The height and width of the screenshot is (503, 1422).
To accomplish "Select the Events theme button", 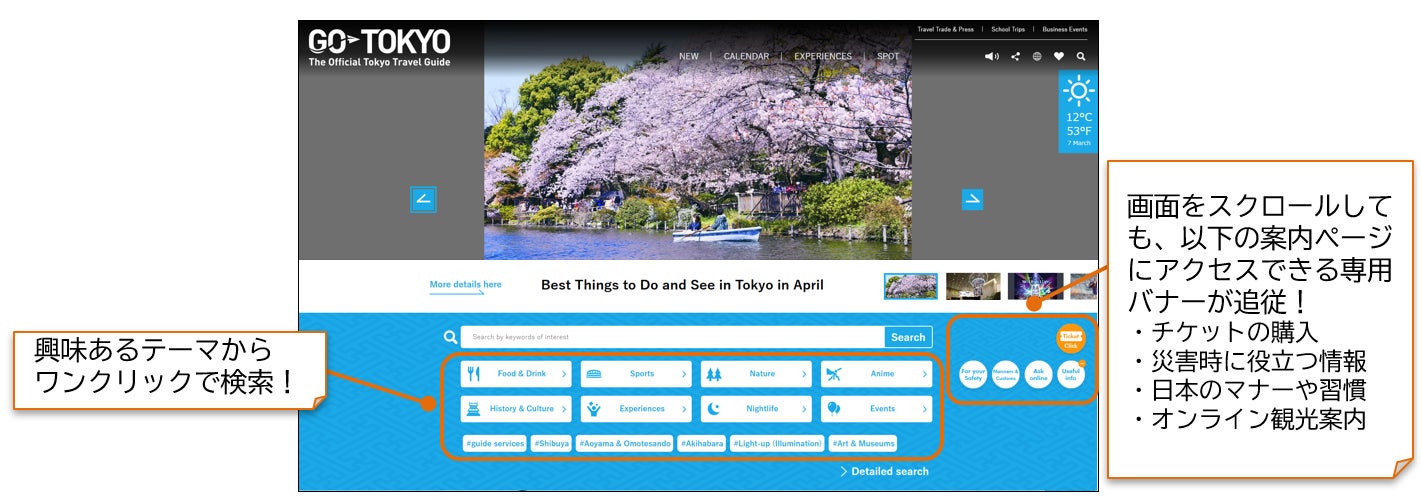I will (x=876, y=409).
